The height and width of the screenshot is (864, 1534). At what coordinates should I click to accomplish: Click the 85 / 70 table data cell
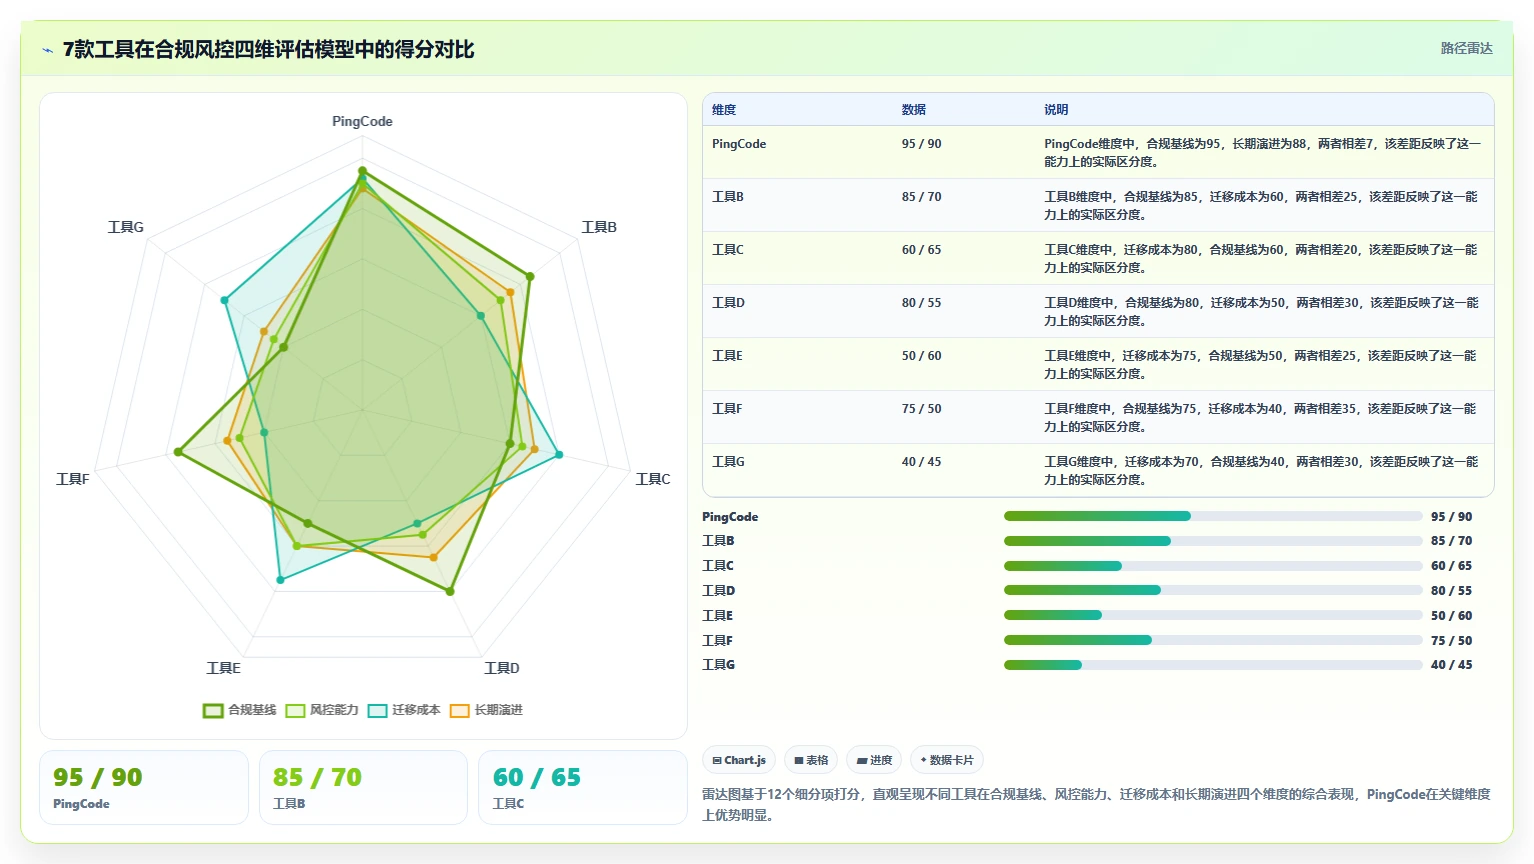[921, 197]
